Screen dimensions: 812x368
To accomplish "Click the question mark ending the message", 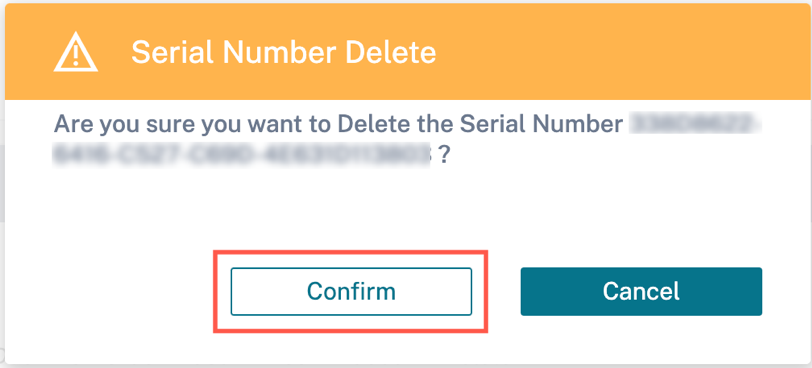I will pos(443,155).
